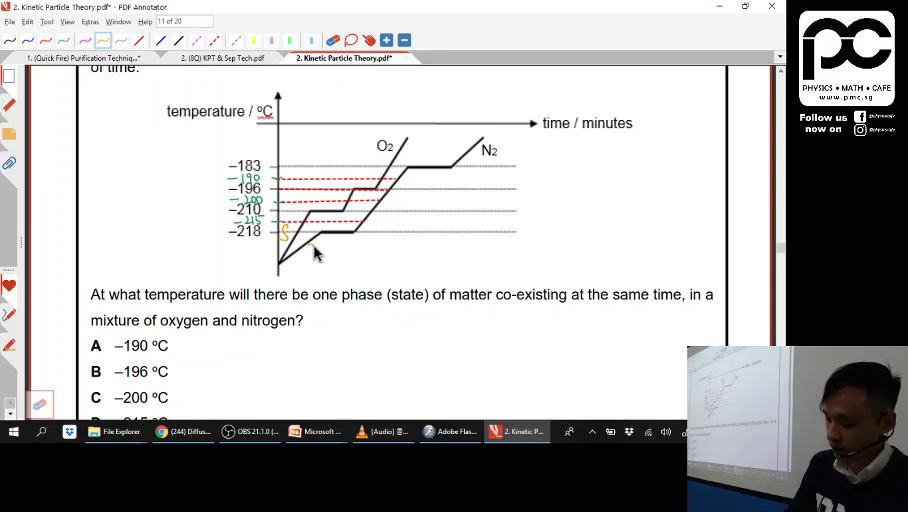Open the File menu

click(10, 21)
